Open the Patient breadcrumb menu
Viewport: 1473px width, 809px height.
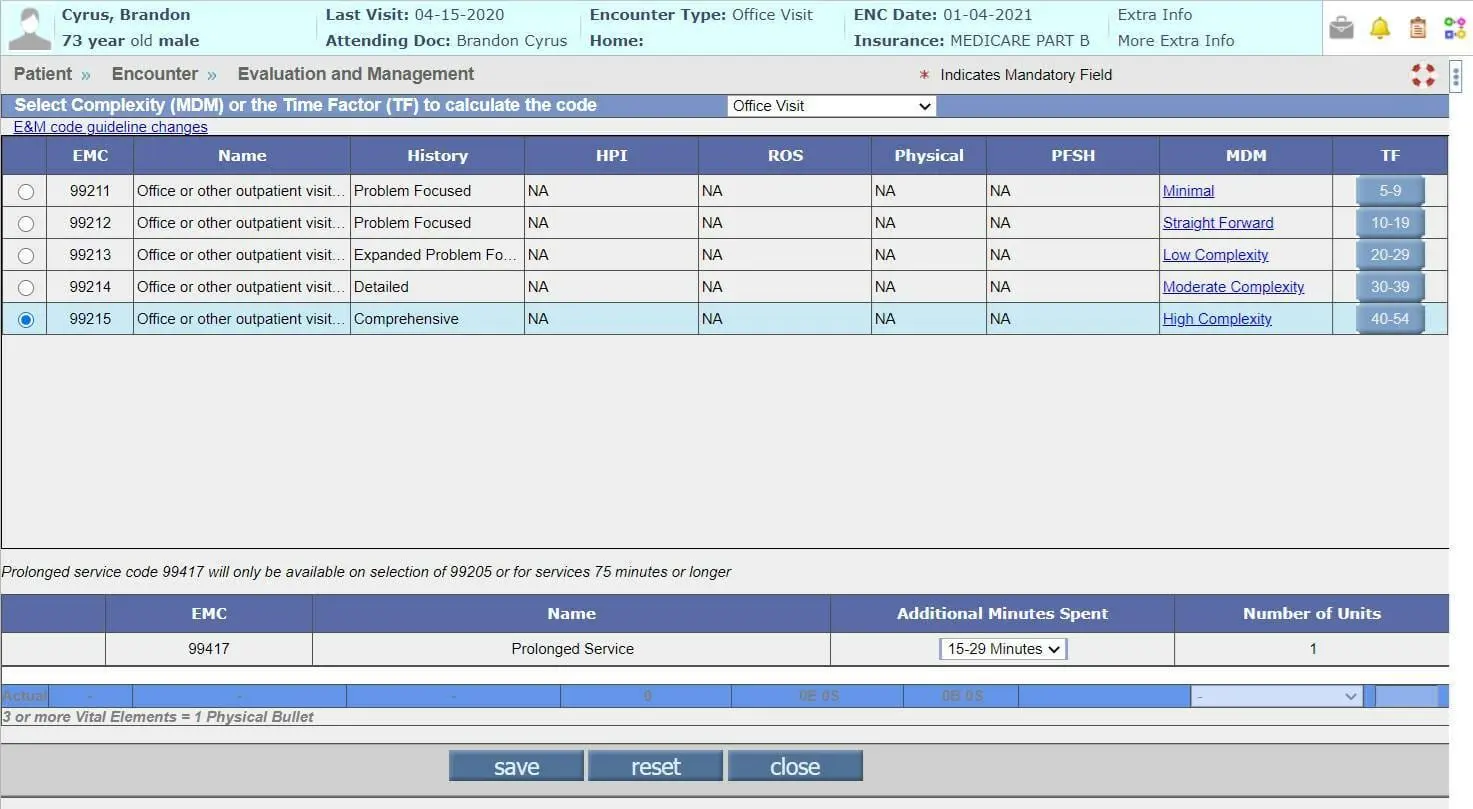(x=43, y=74)
